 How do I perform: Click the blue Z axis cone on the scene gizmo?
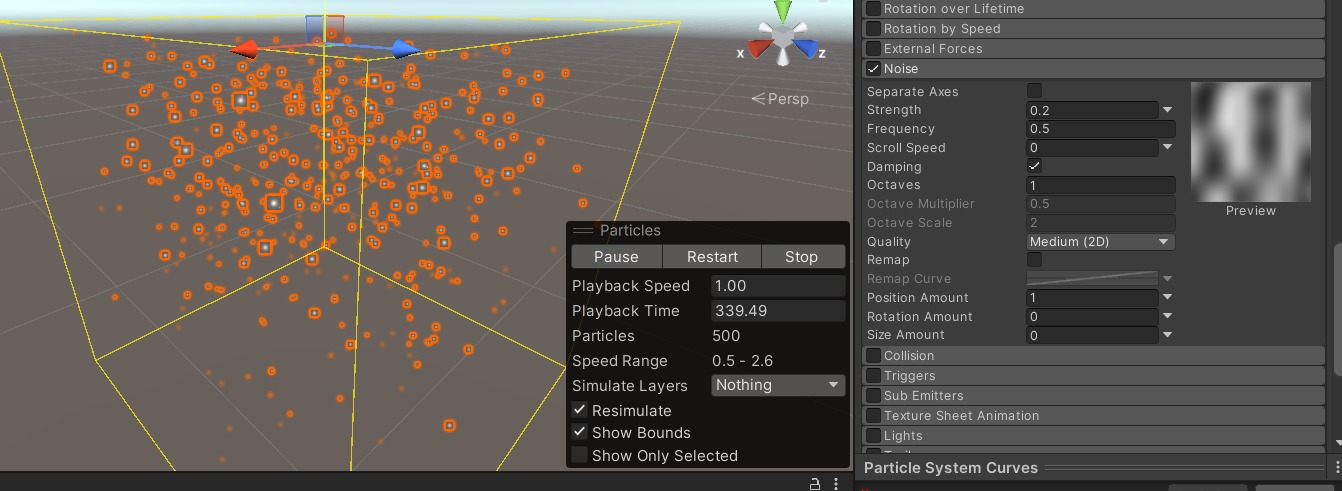click(x=808, y=47)
